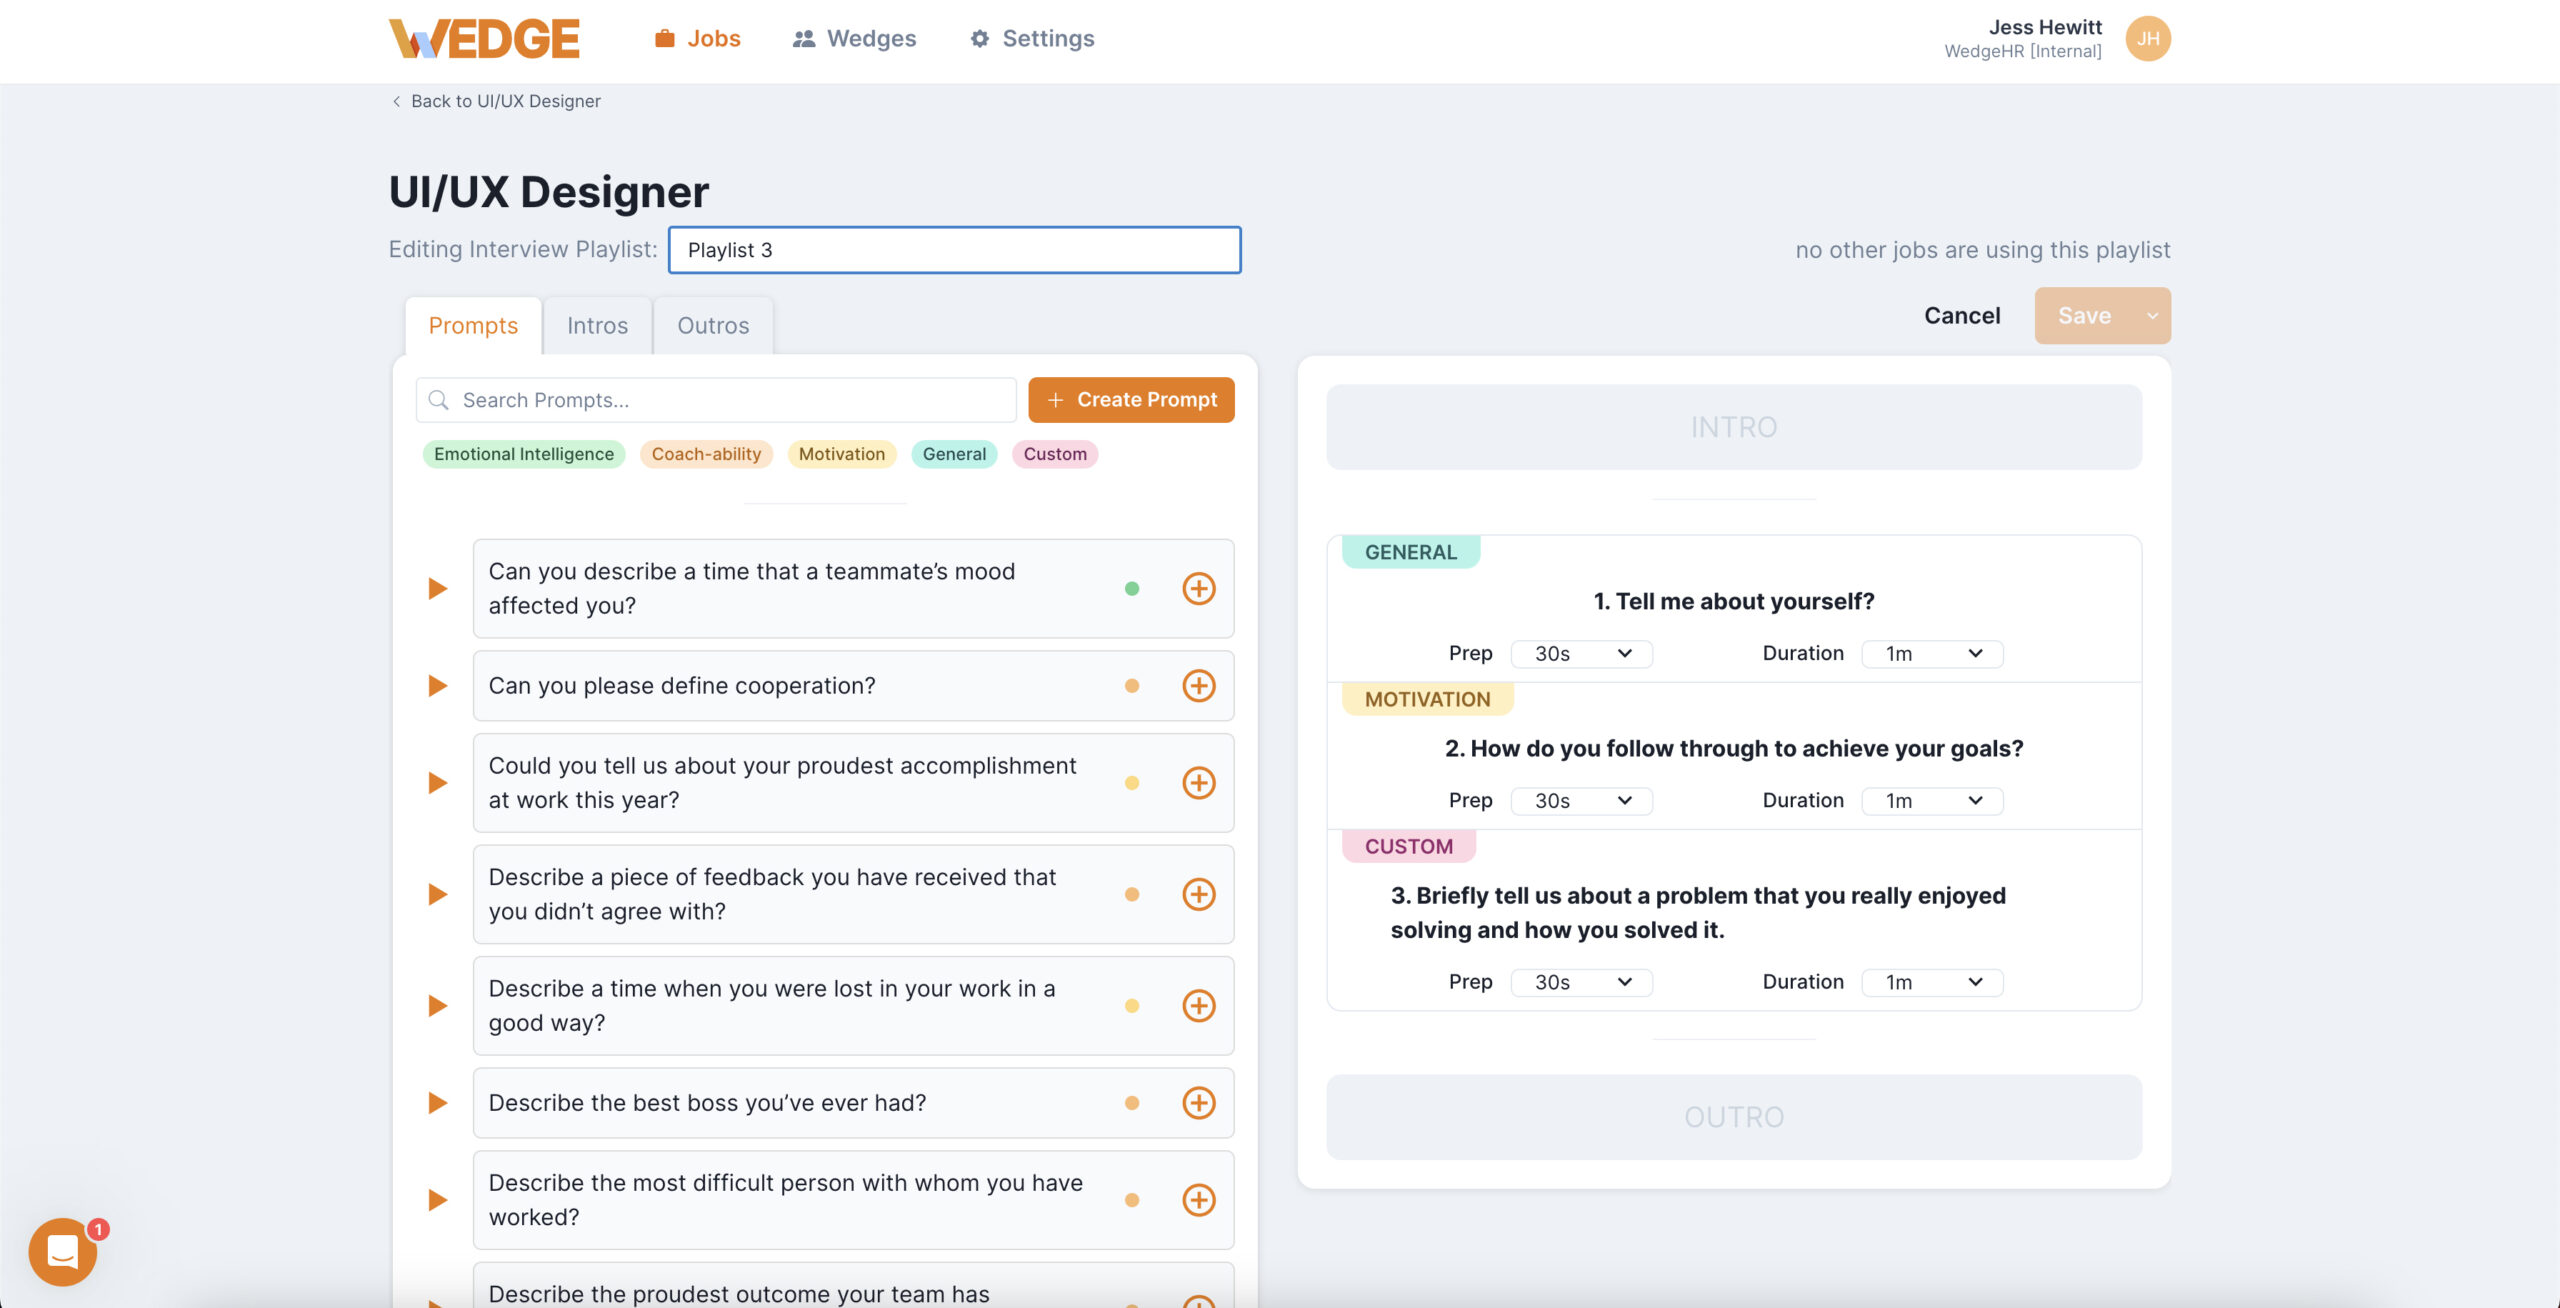Open Jobs in top navigation
Viewport: 2560px width, 1308px height.
(698, 38)
